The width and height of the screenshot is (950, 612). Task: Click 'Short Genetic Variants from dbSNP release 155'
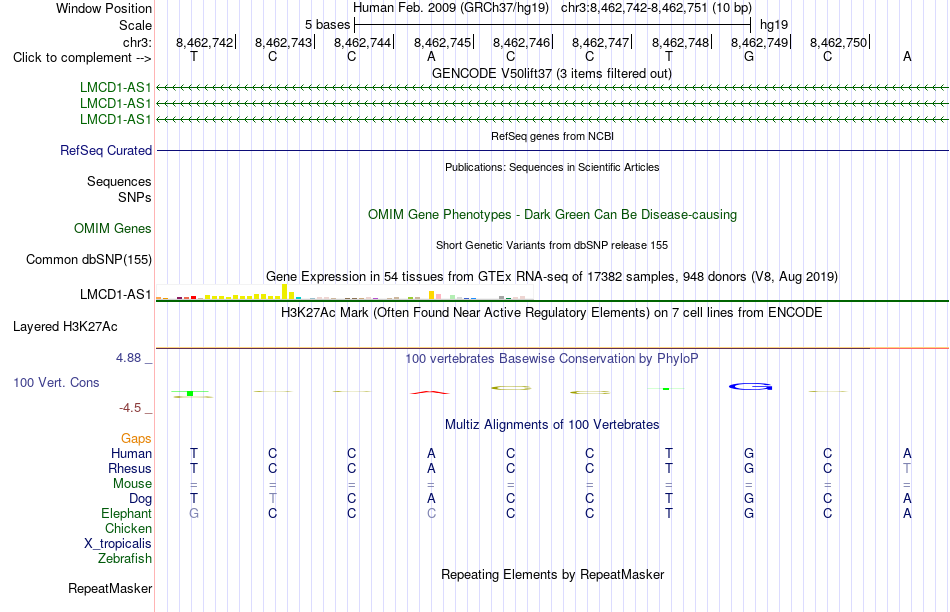(x=552, y=245)
